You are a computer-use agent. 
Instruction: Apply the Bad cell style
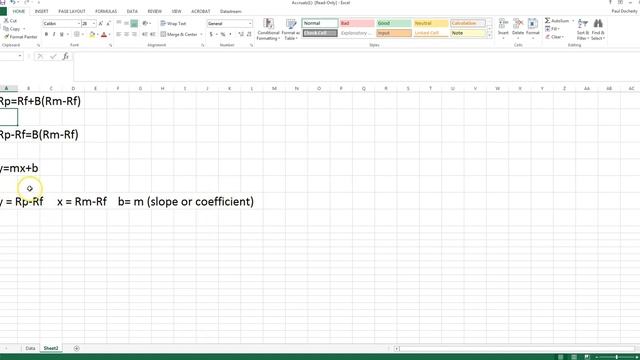click(357, 23)
